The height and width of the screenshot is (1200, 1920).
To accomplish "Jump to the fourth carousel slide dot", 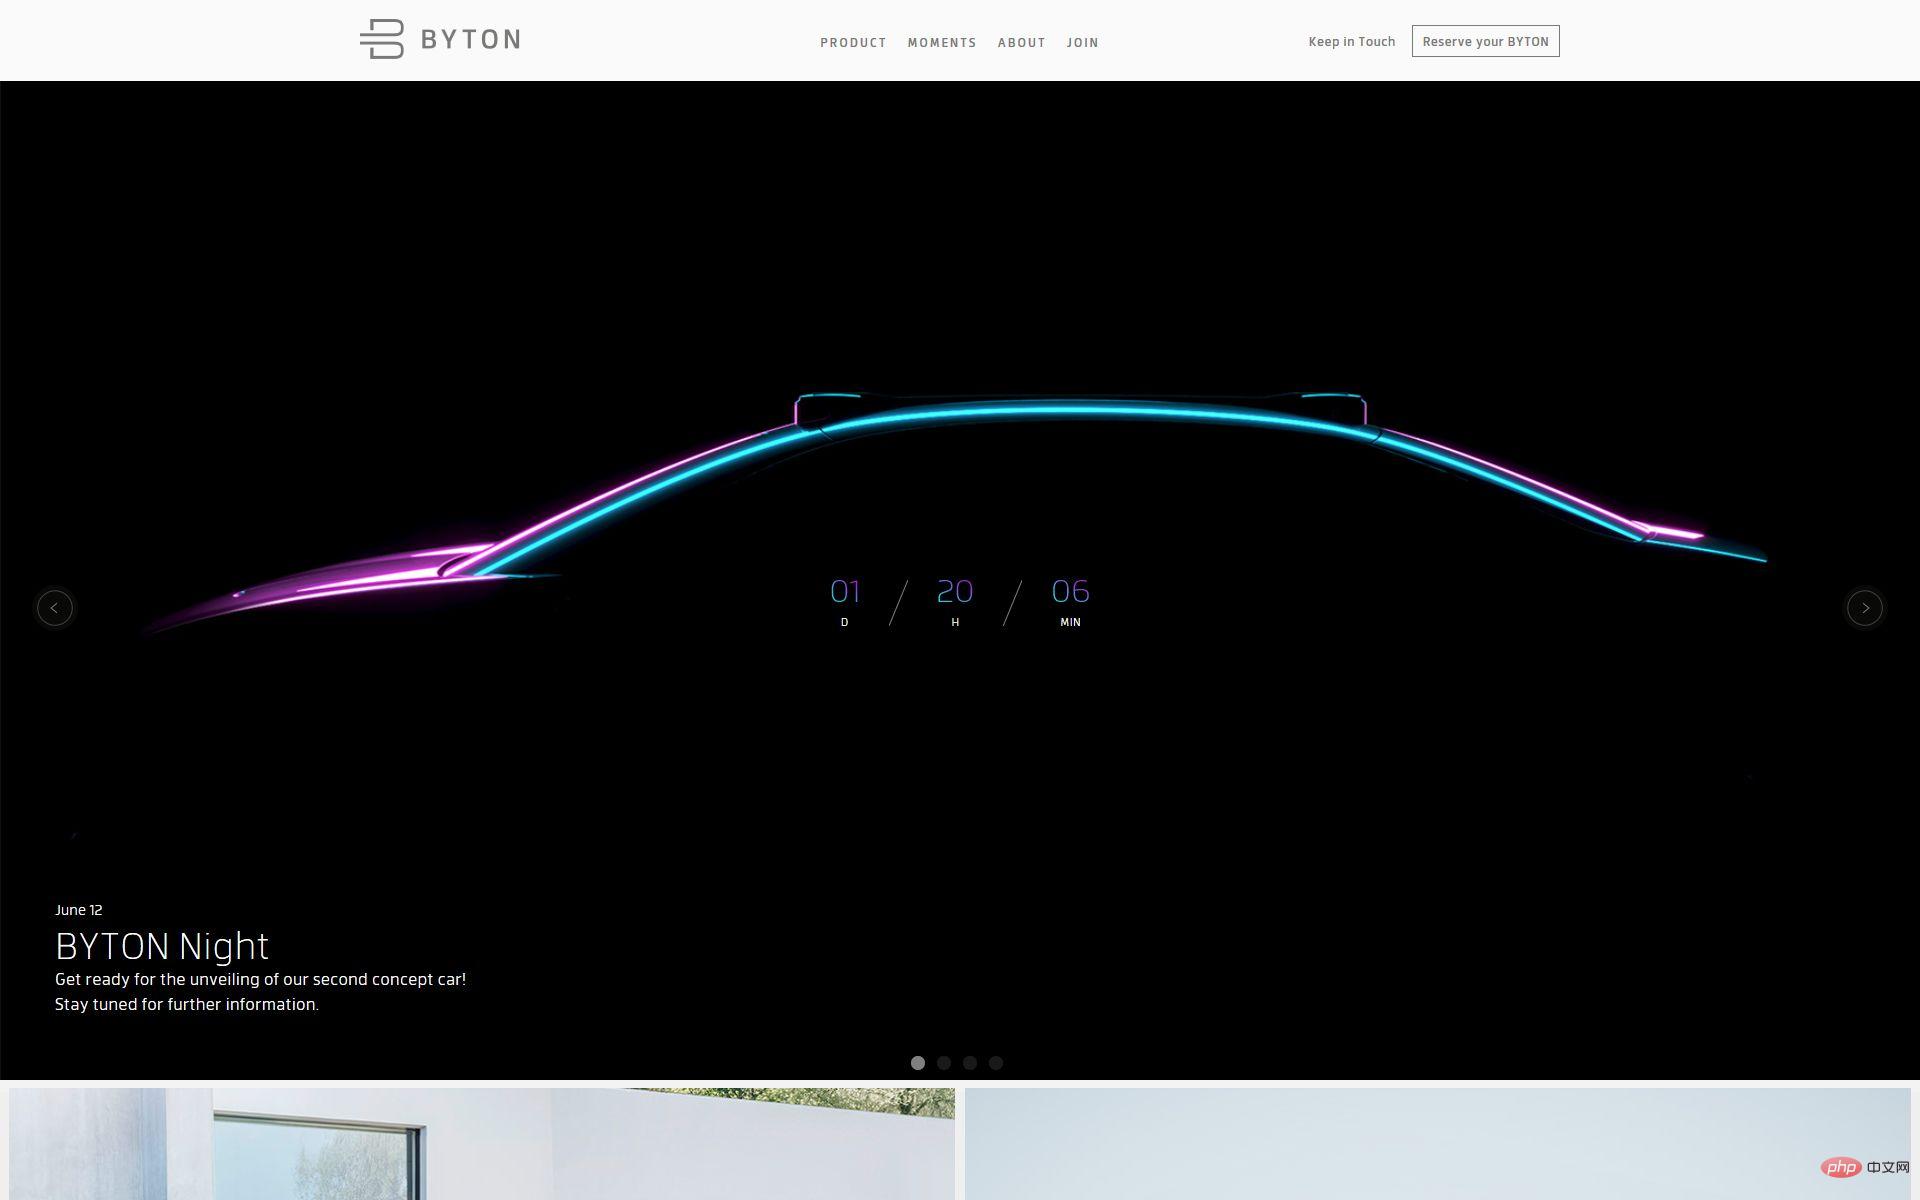I will (x=996, y=1063).
